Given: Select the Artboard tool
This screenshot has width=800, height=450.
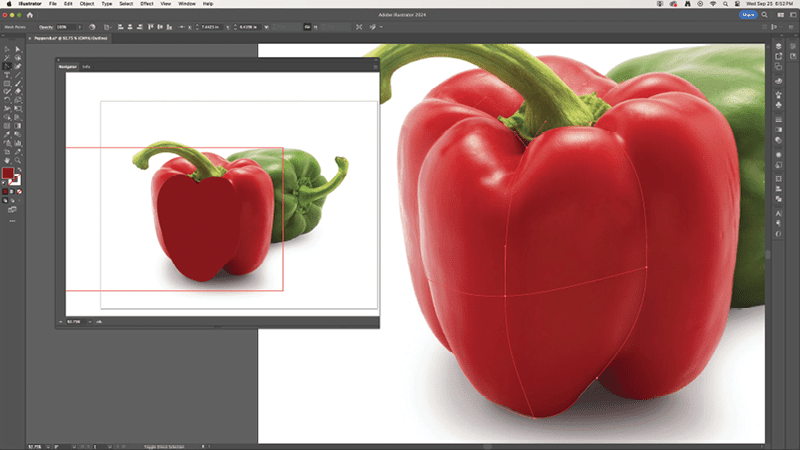Looking at the screenshot, I should (7, 152).
